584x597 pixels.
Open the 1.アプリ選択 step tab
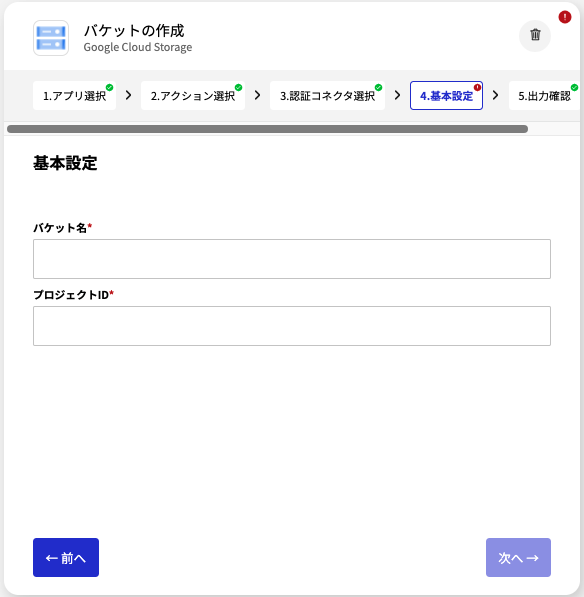coord(75,96)
